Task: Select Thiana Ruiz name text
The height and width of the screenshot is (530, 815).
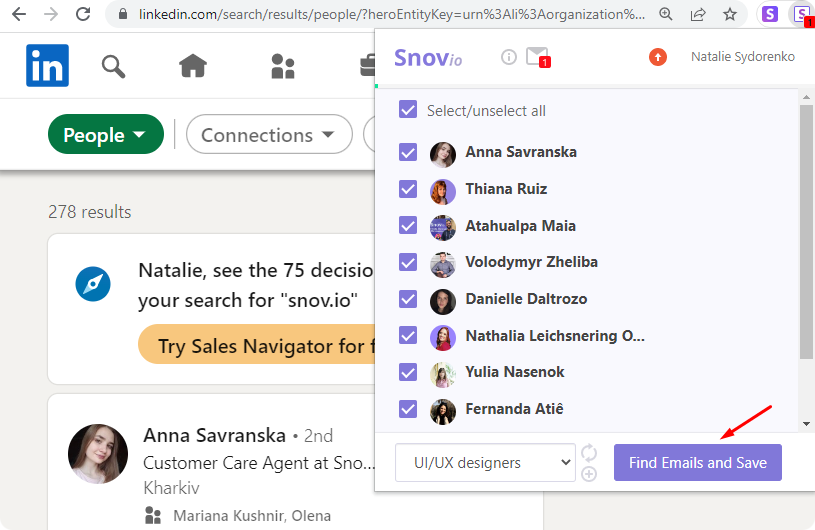Action: (x=506, y=189)
